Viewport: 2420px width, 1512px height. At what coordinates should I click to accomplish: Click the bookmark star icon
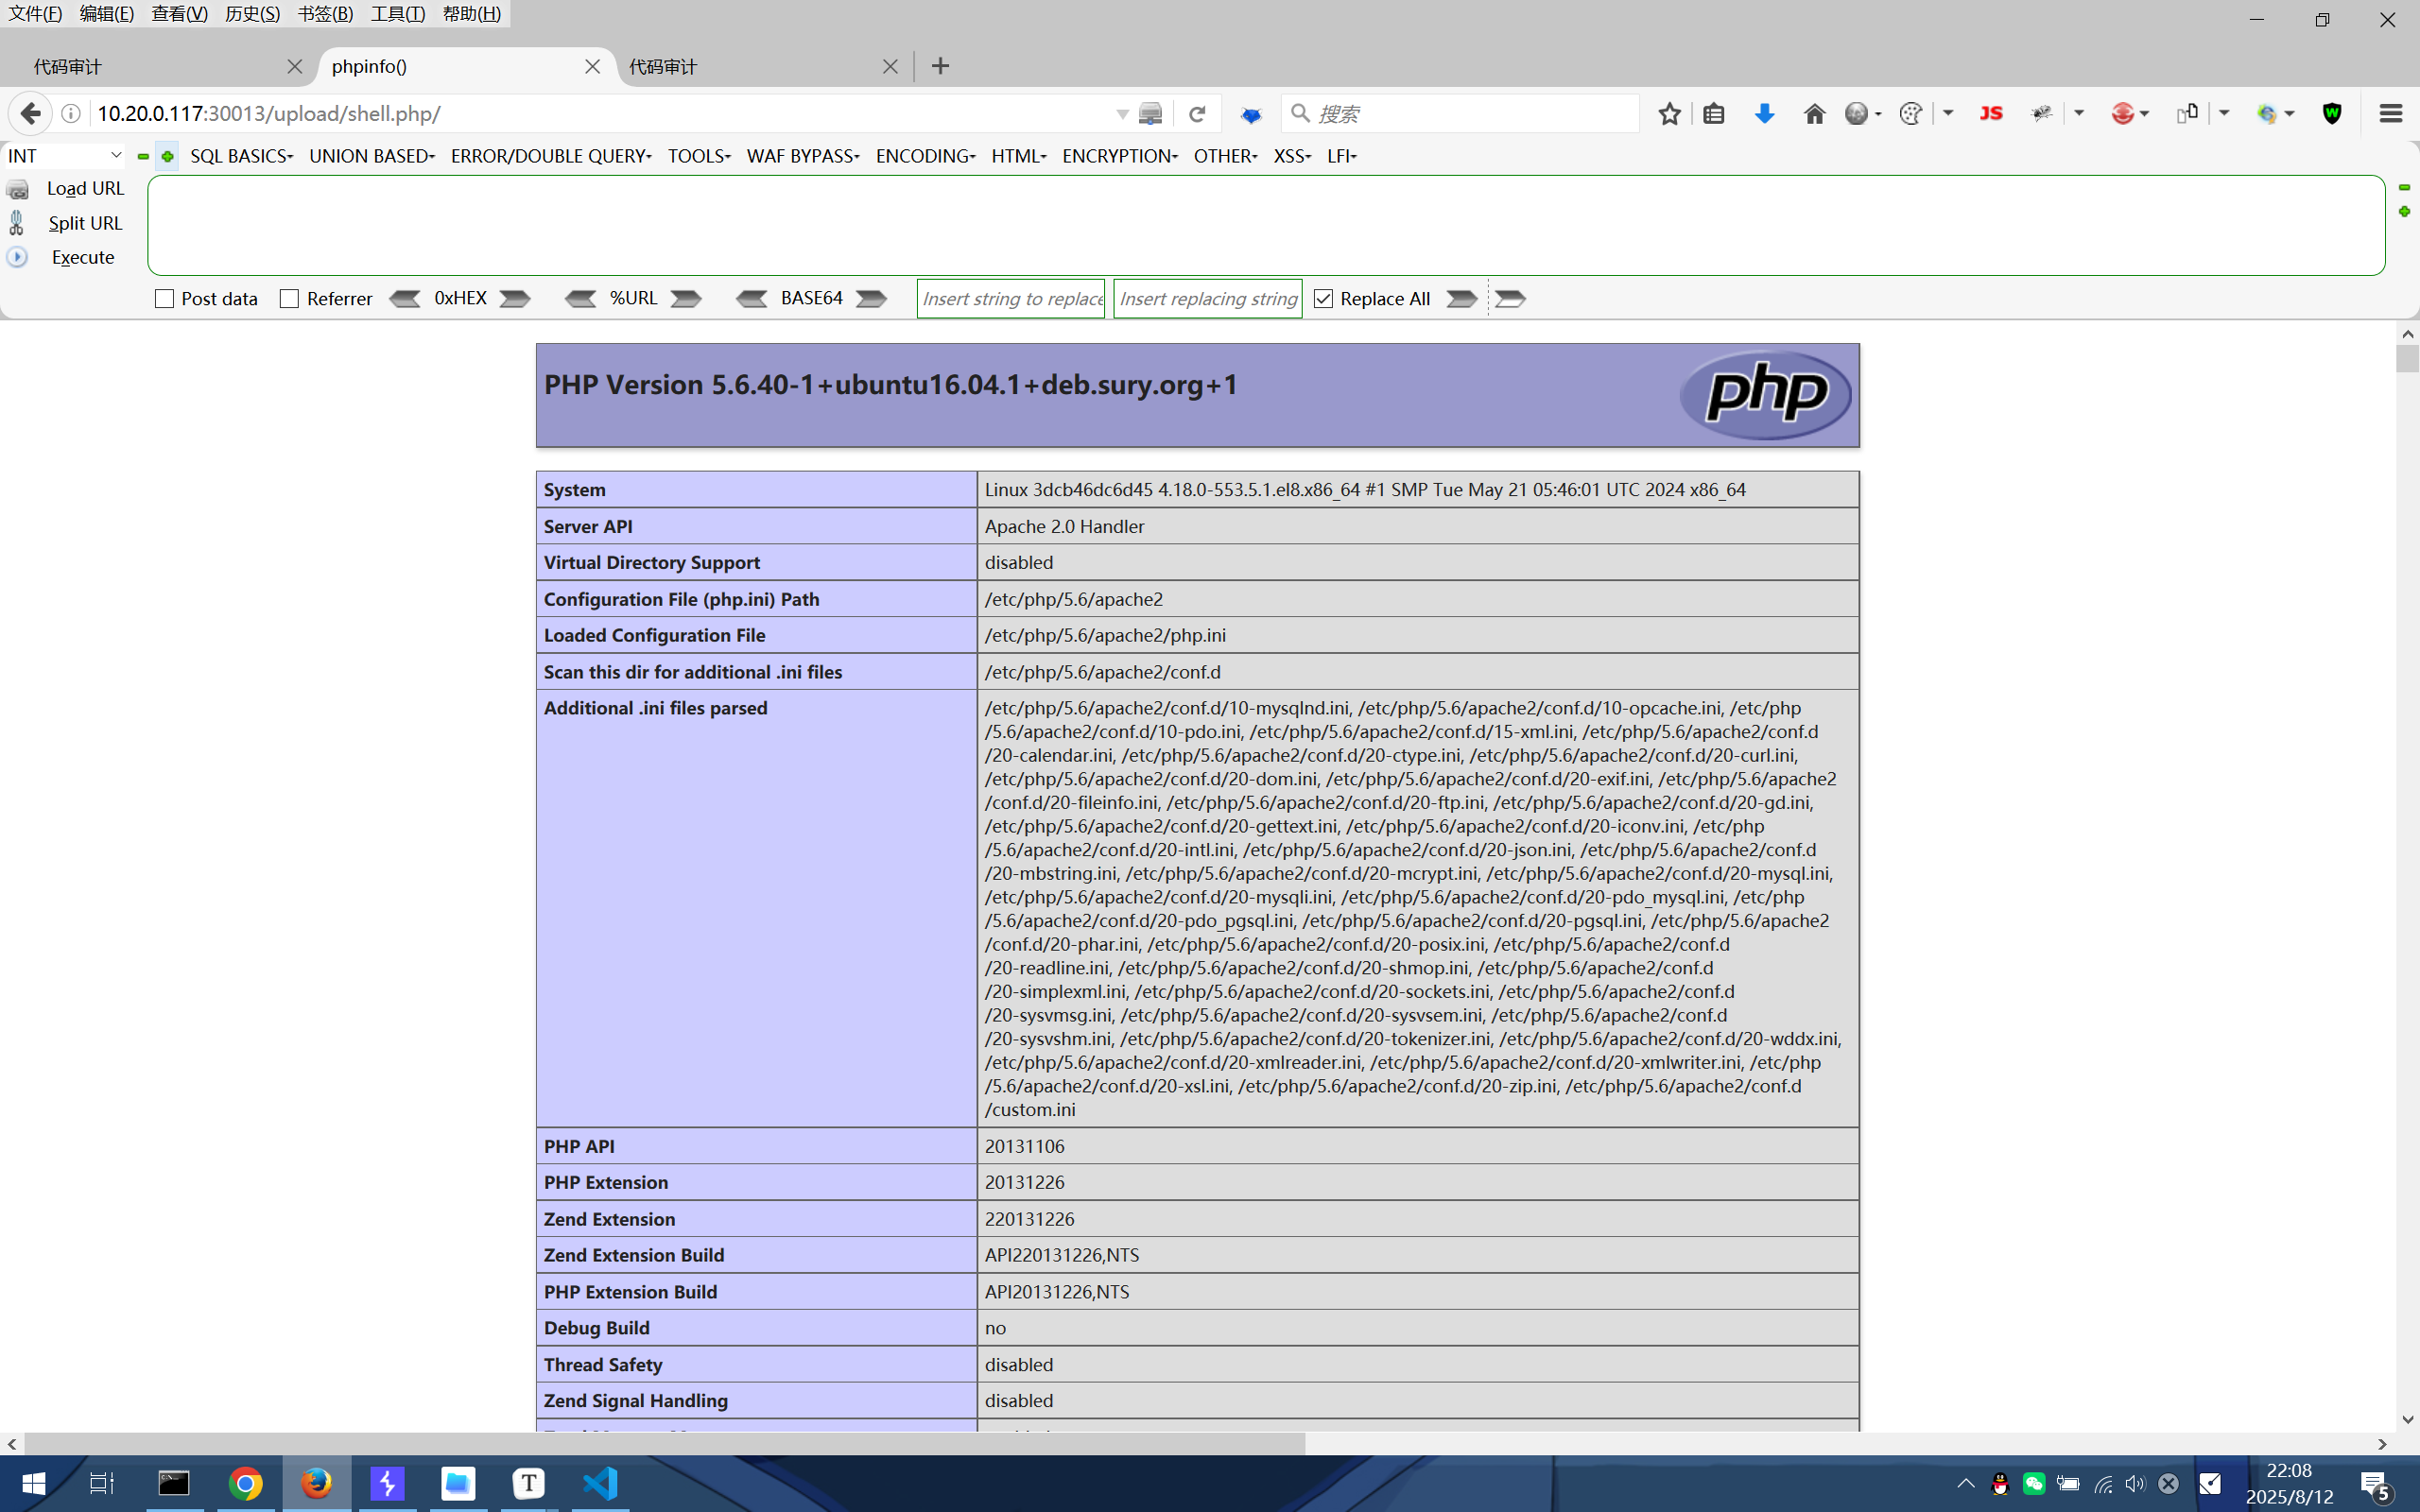(1669, 114)
